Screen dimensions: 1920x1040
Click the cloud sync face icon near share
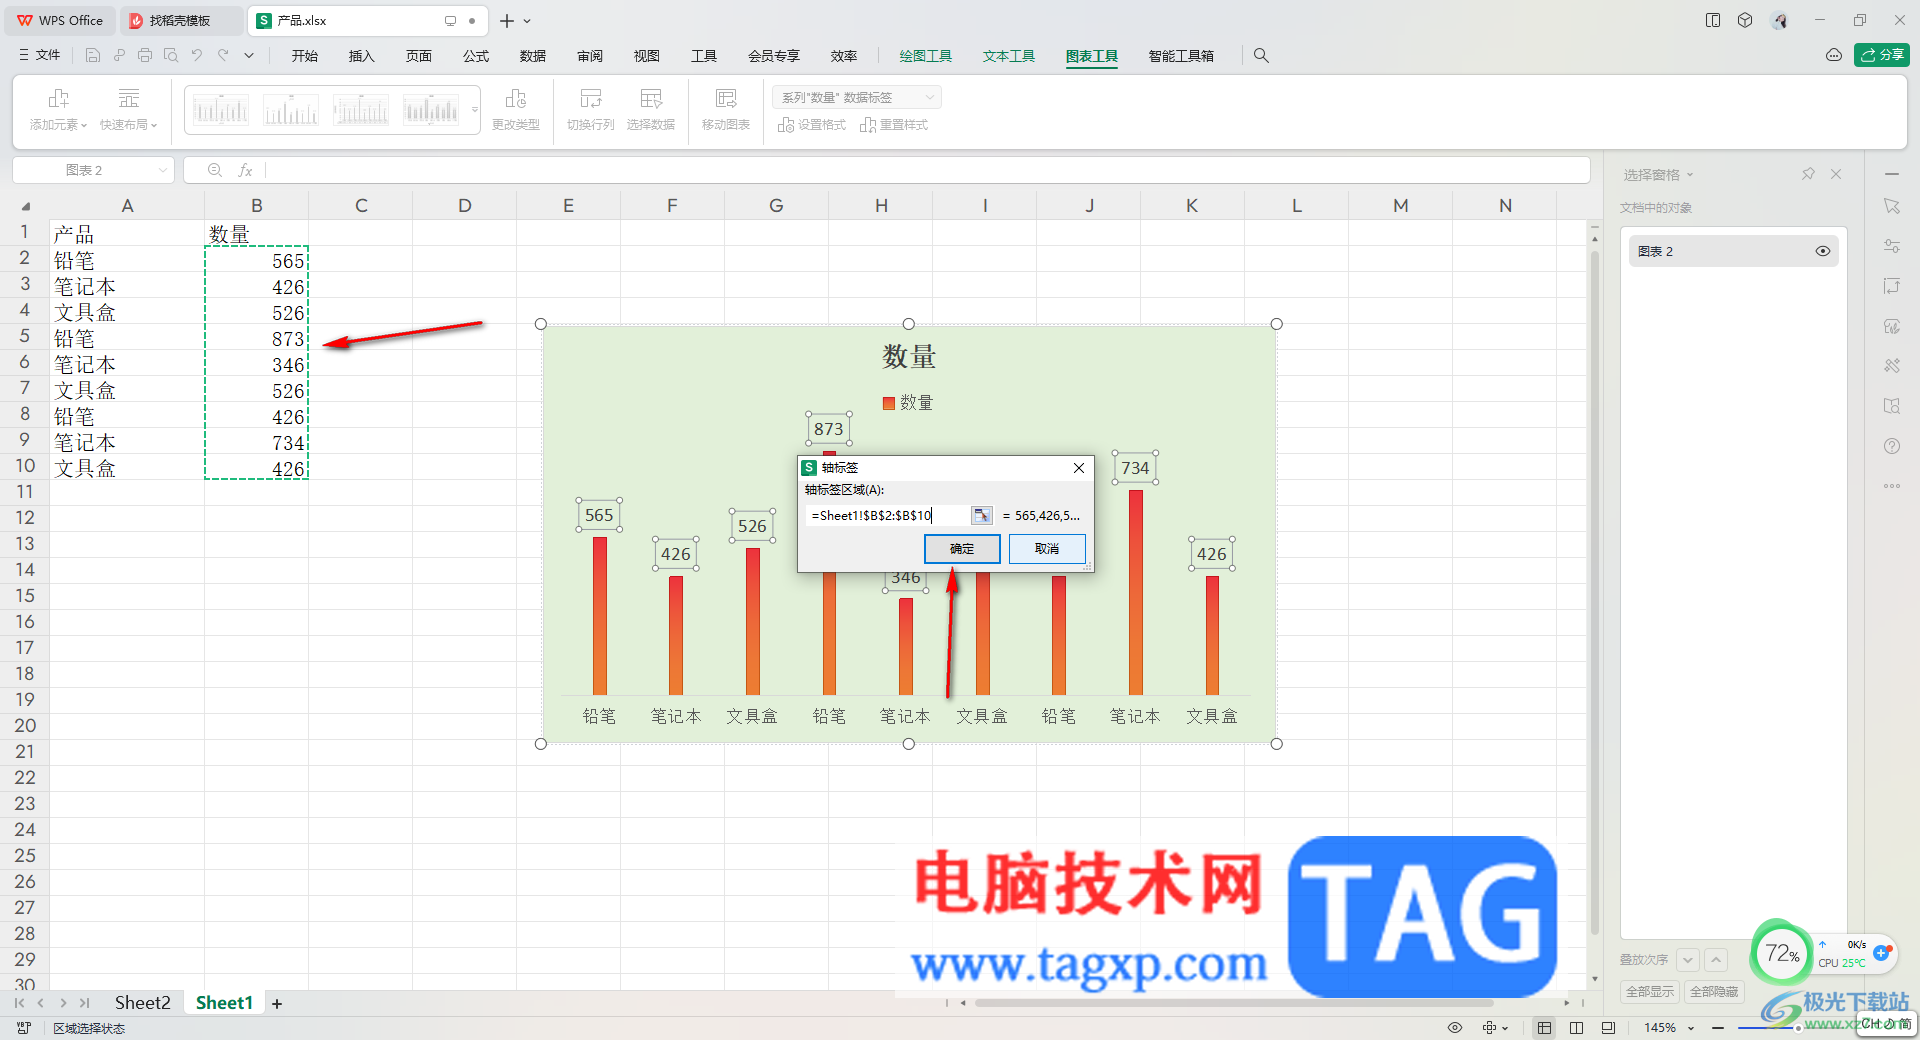(x=1833, y=55)
